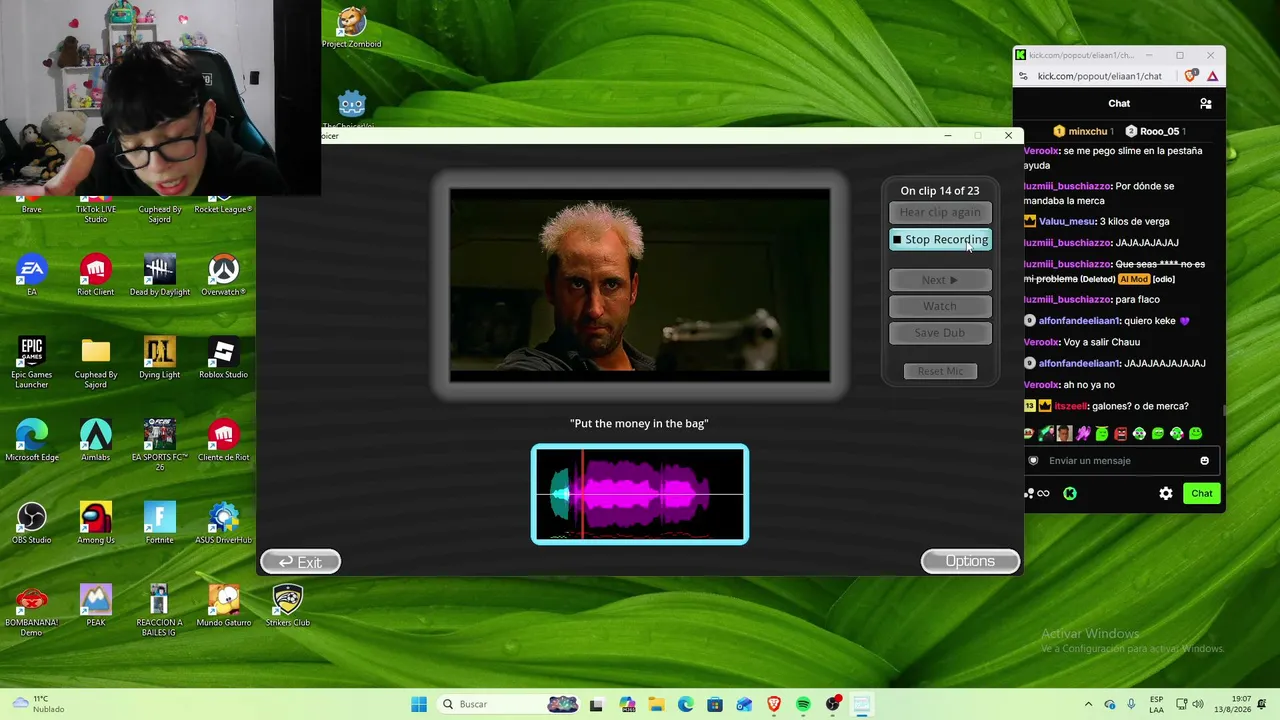
Task: Show hidden system tray icons
Action: coord(1089,704)
